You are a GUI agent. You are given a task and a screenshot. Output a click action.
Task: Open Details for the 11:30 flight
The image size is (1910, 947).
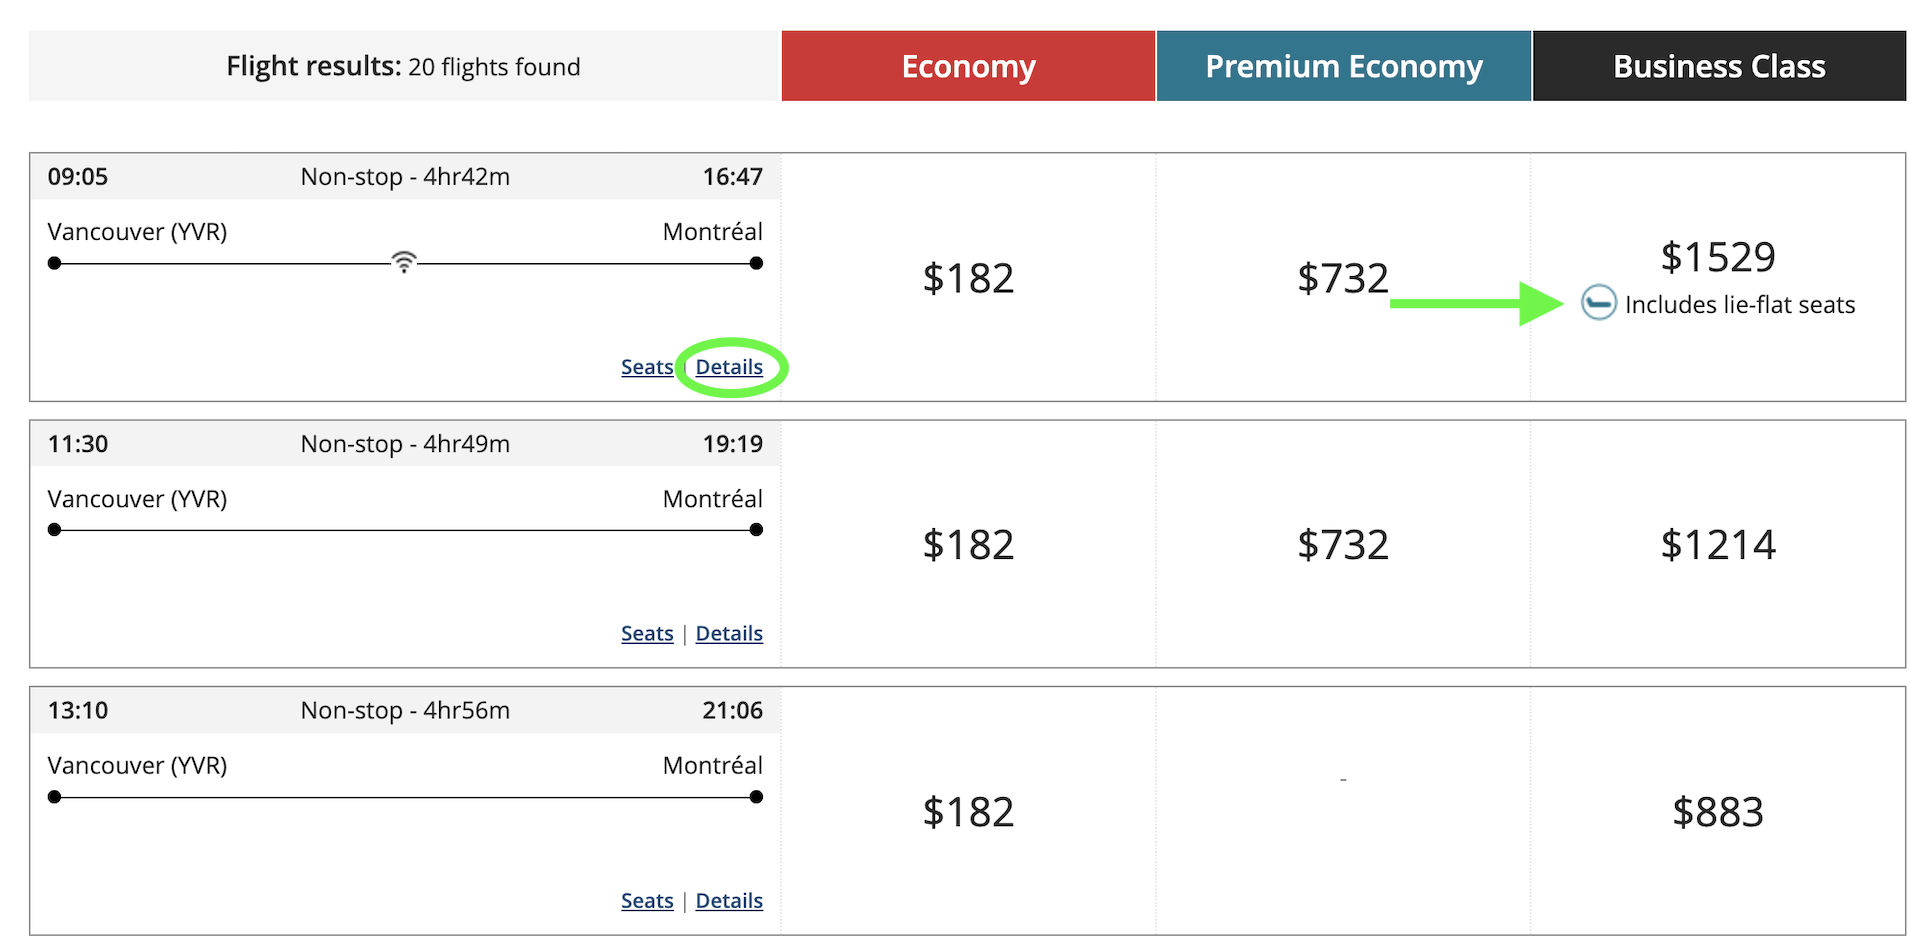point(729,633)
